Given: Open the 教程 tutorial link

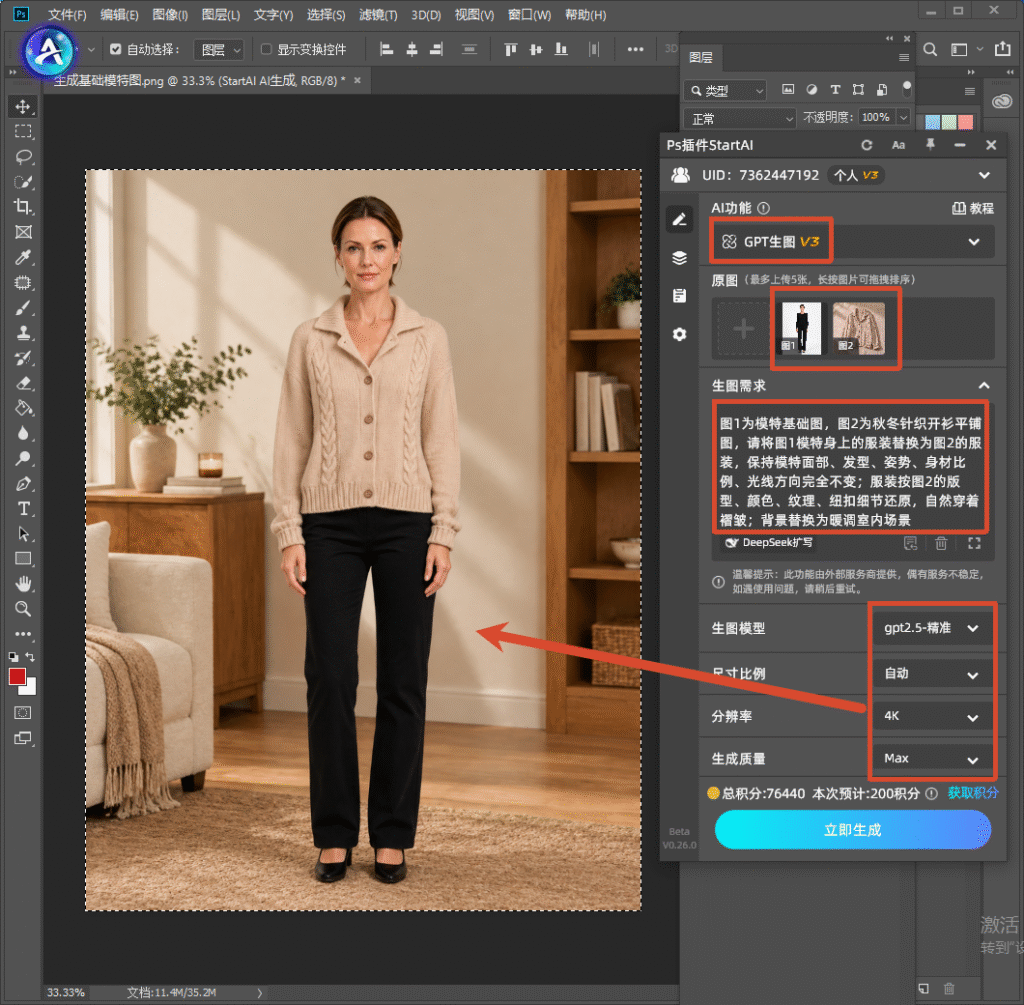Looking at the screenshot, I should click(973, 208).
